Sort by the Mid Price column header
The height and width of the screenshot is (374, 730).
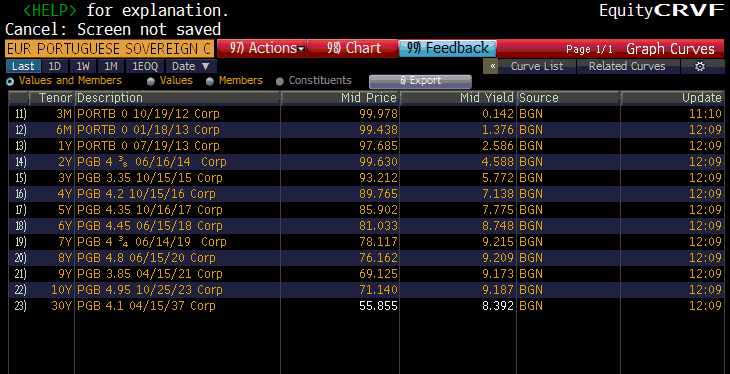[340, 98]
